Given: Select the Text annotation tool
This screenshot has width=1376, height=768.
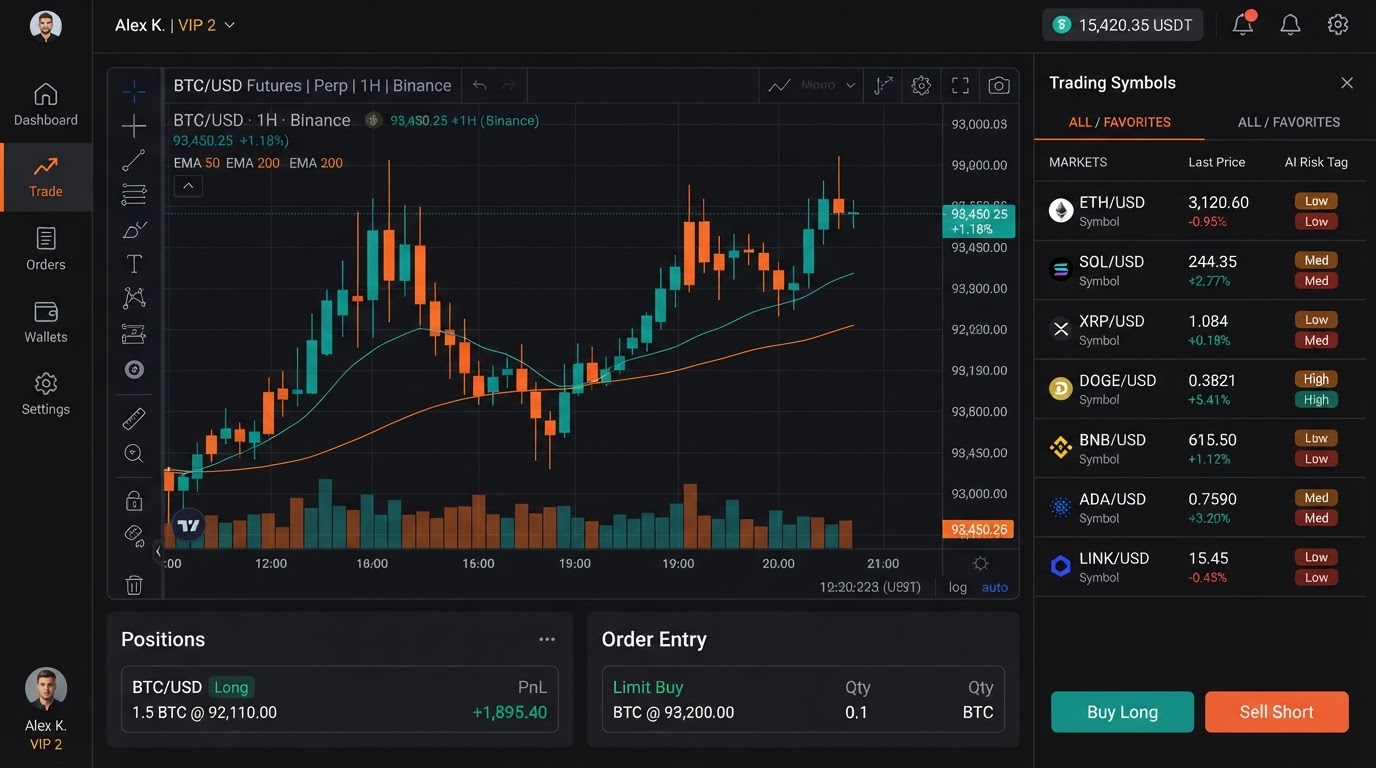Looking at the screenshot, I should coord(134,264).
